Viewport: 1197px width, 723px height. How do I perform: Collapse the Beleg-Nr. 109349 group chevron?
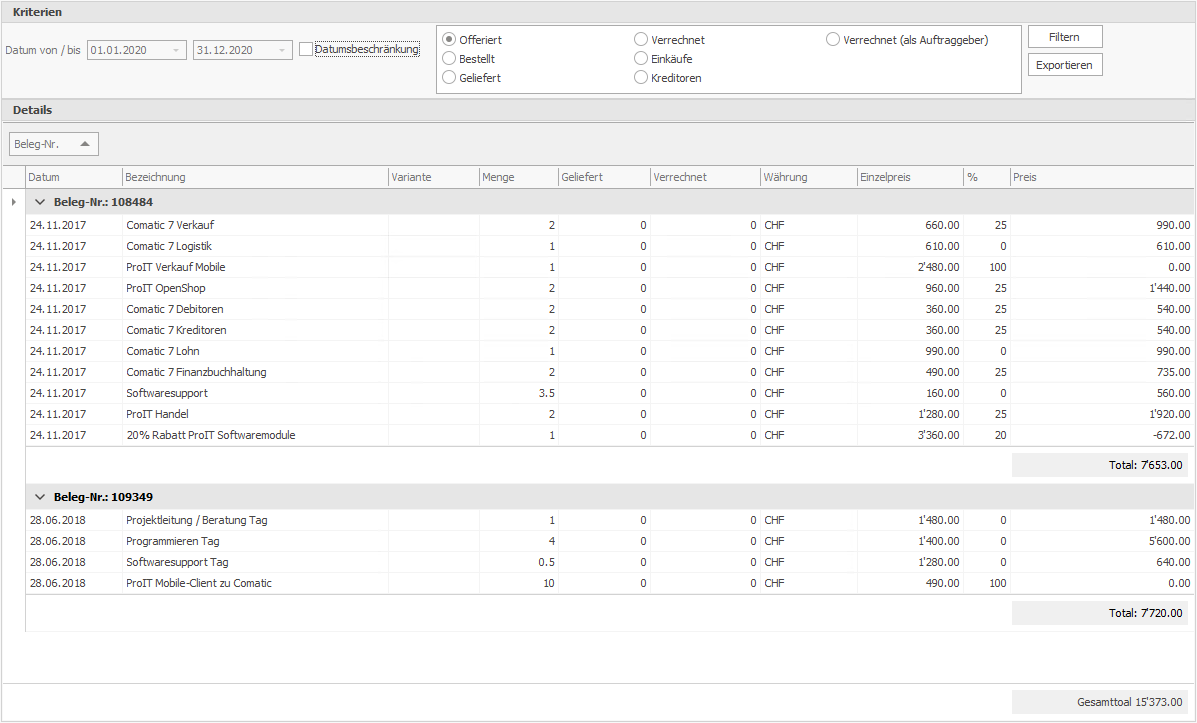tap(40, 497)
